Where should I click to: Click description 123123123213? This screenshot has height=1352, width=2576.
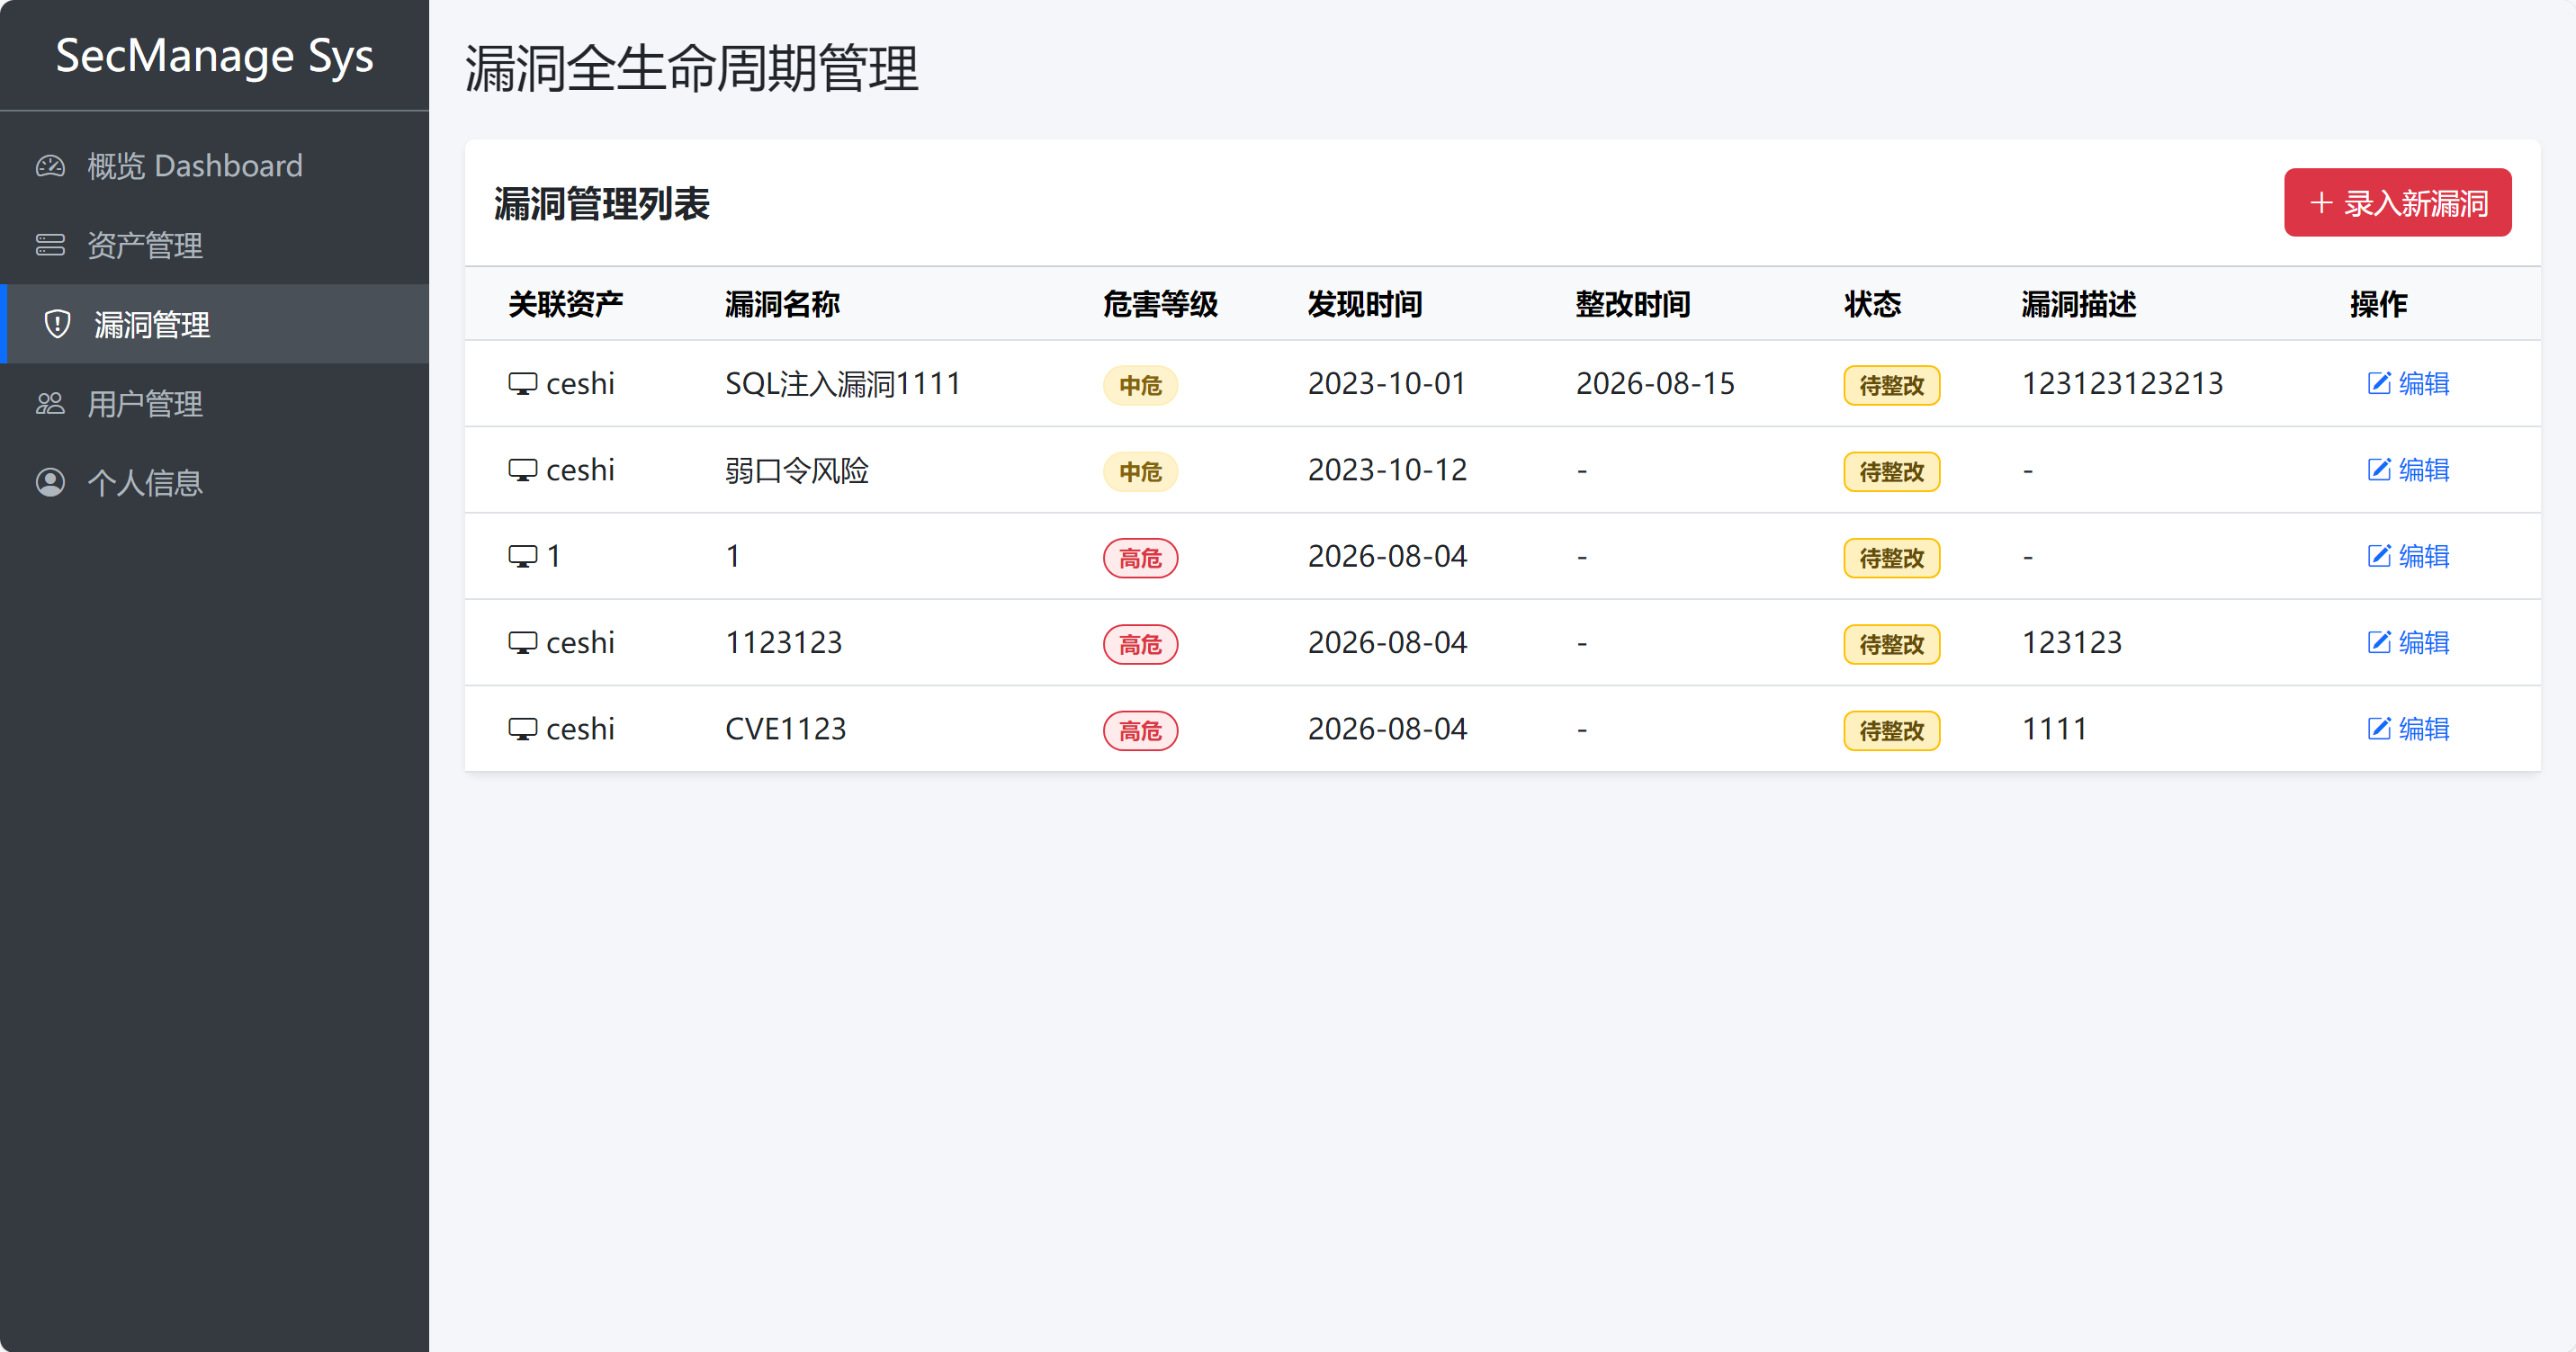pos(2122,384)
